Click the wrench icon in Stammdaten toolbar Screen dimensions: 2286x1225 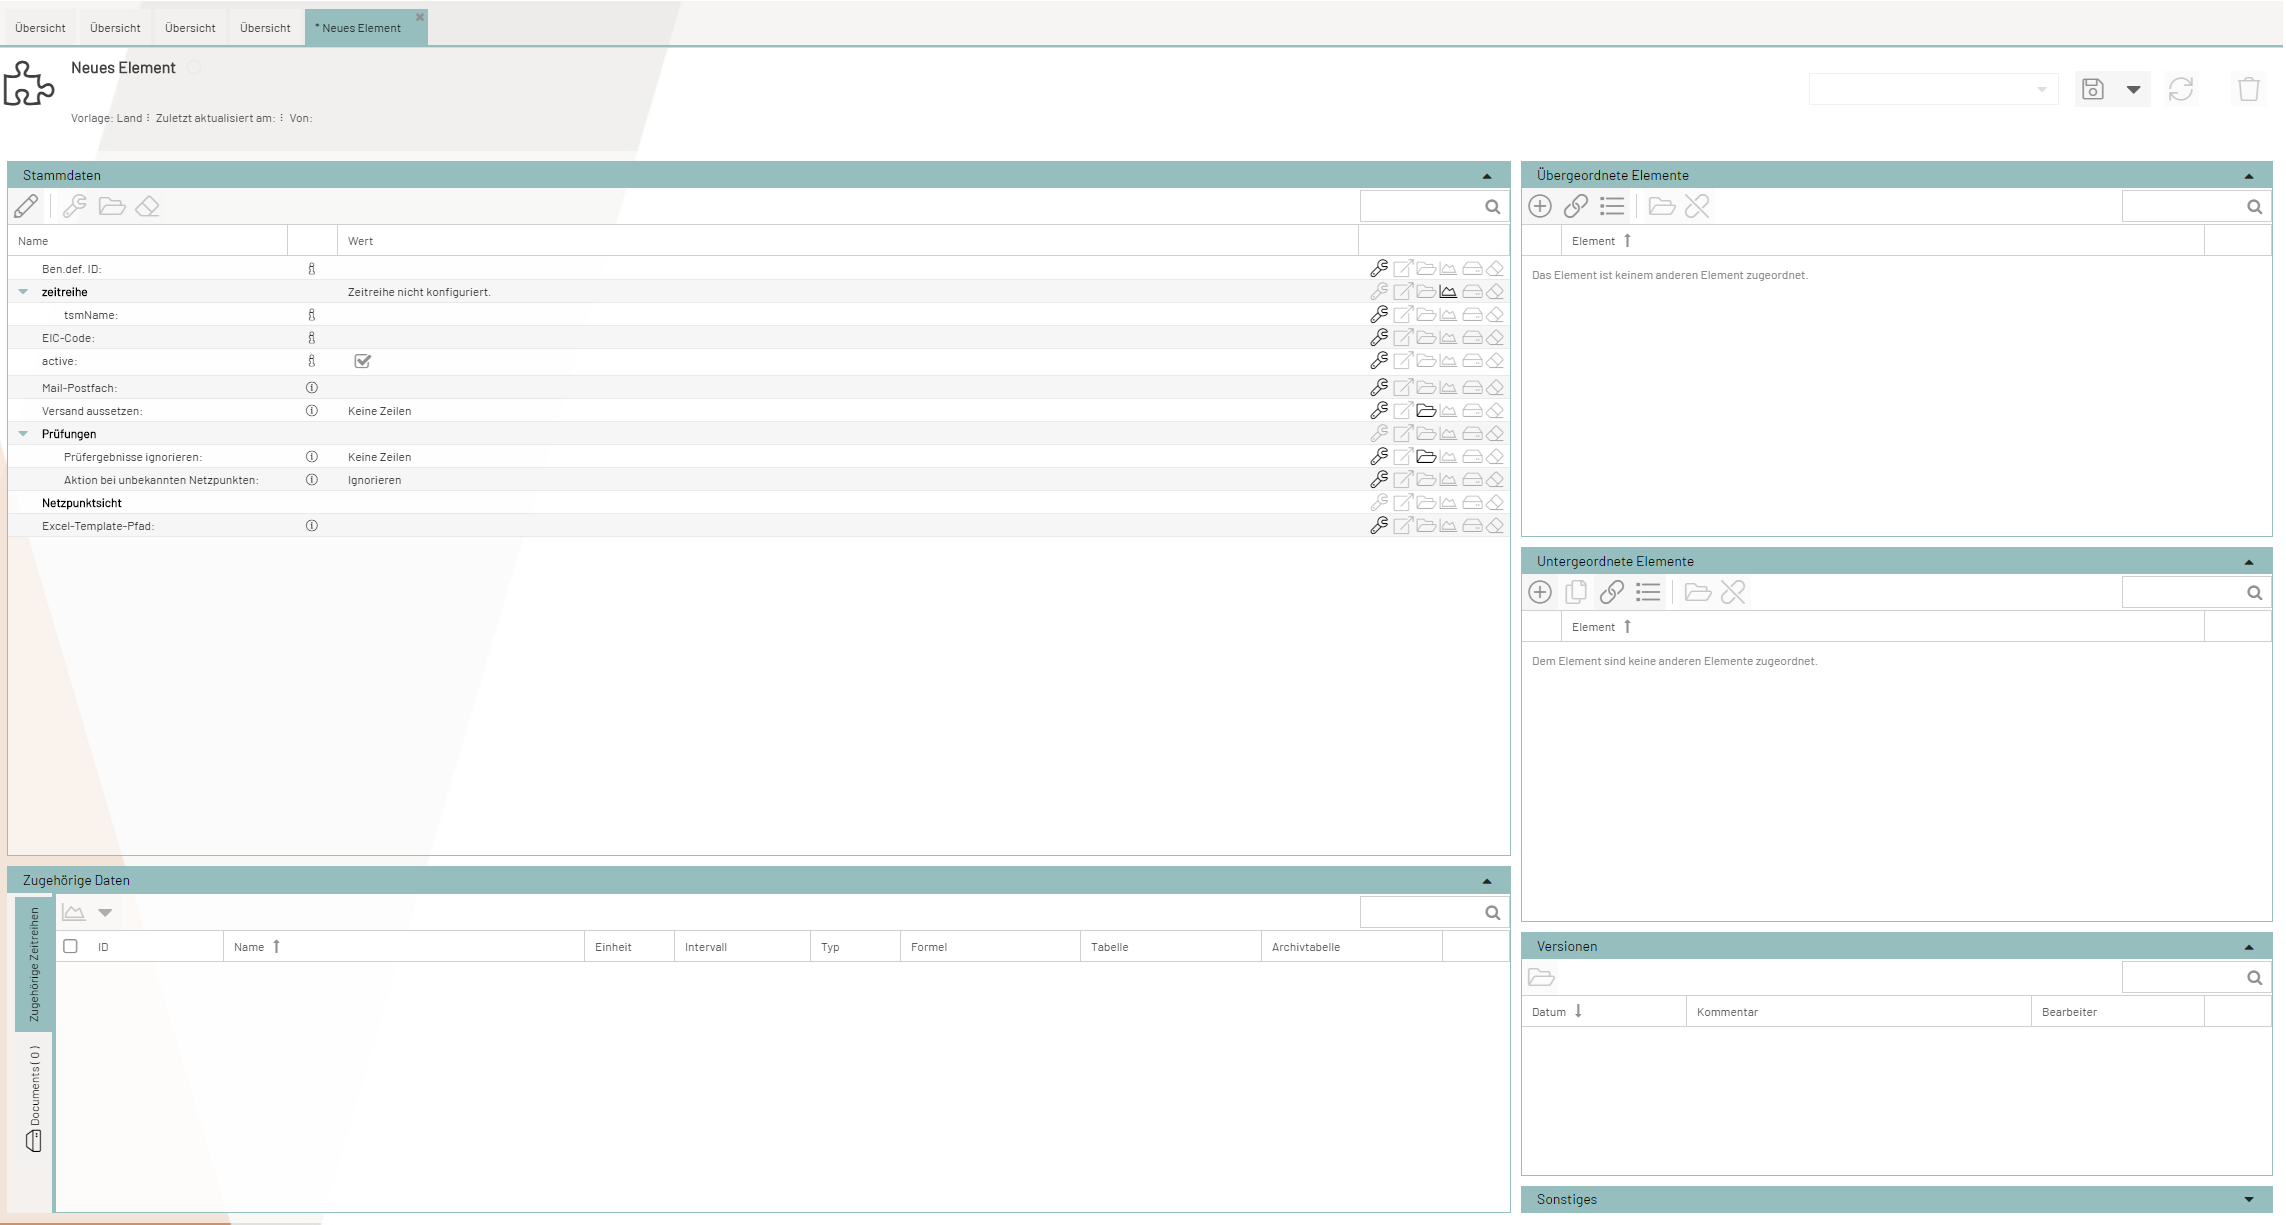click(x=75, y=206)
